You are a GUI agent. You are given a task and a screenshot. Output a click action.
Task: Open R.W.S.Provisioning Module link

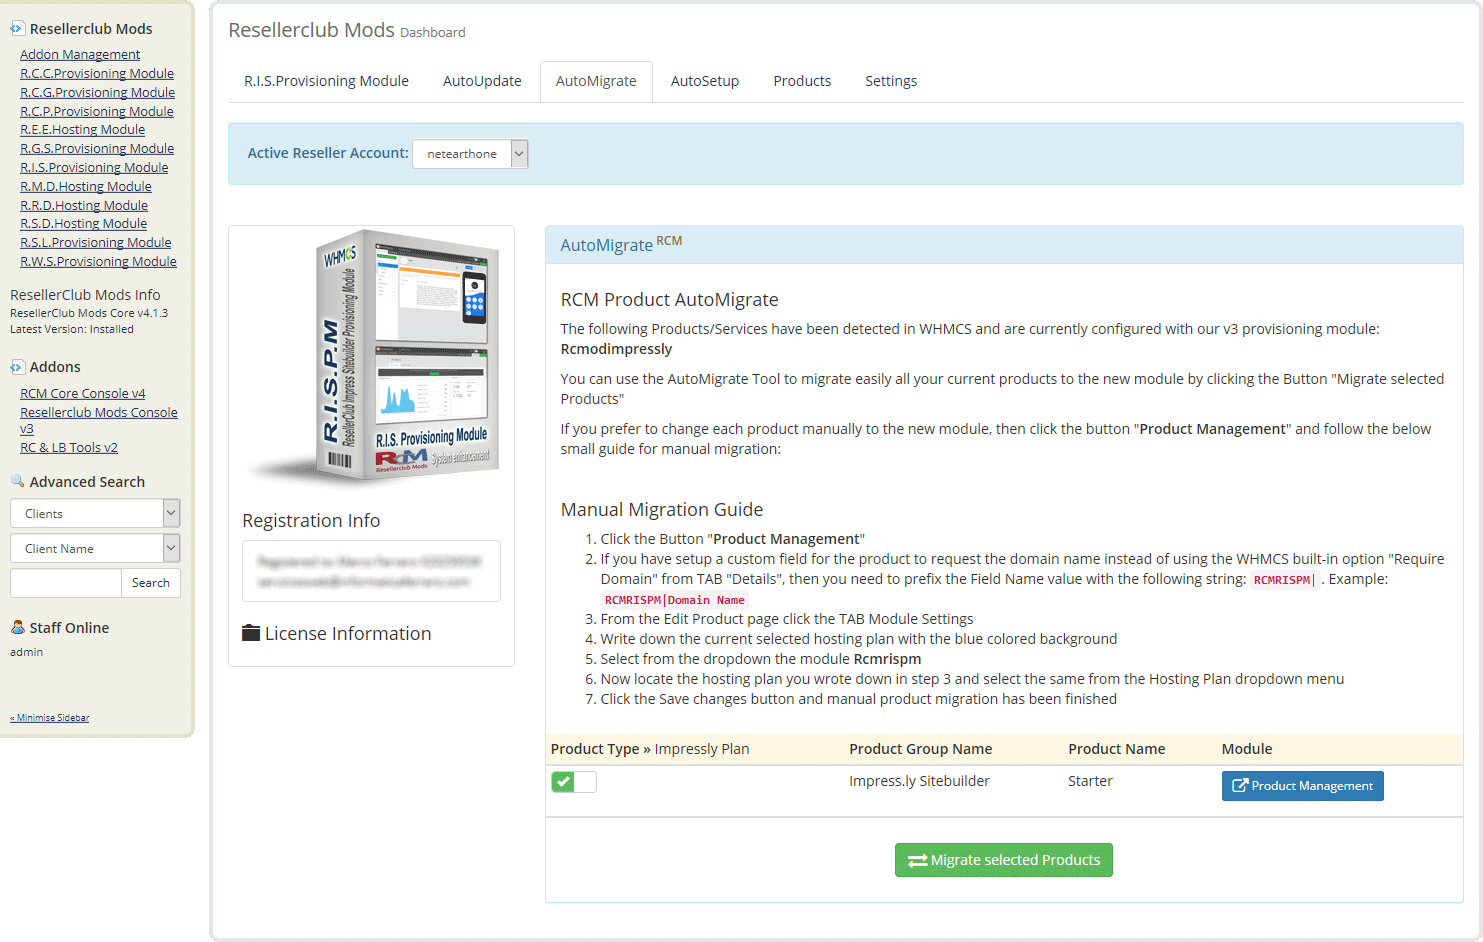click(x=99, y=261)
